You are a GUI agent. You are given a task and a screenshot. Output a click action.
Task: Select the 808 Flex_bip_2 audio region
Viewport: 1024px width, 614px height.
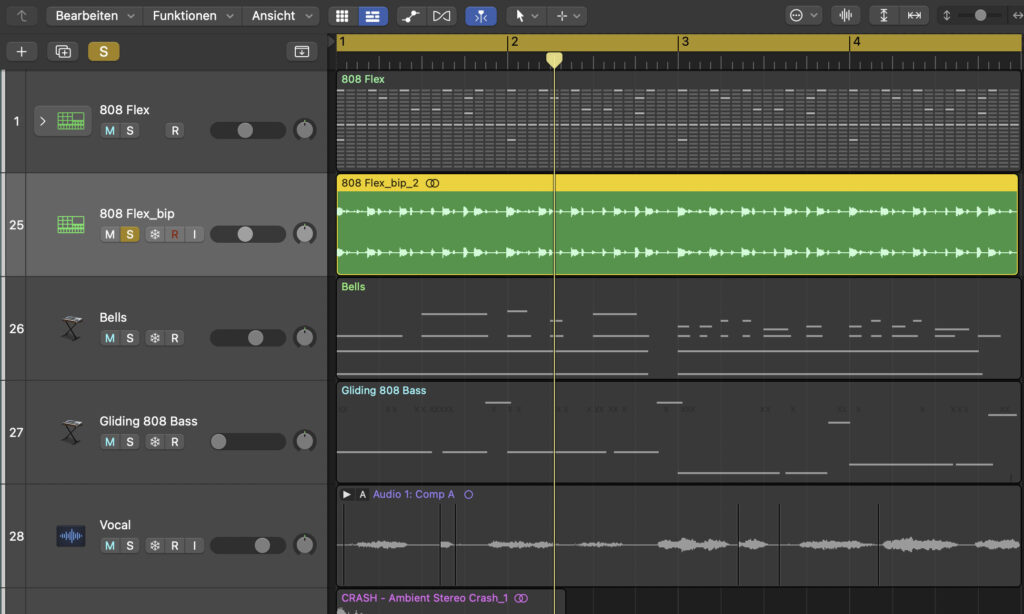pos(677,224)
